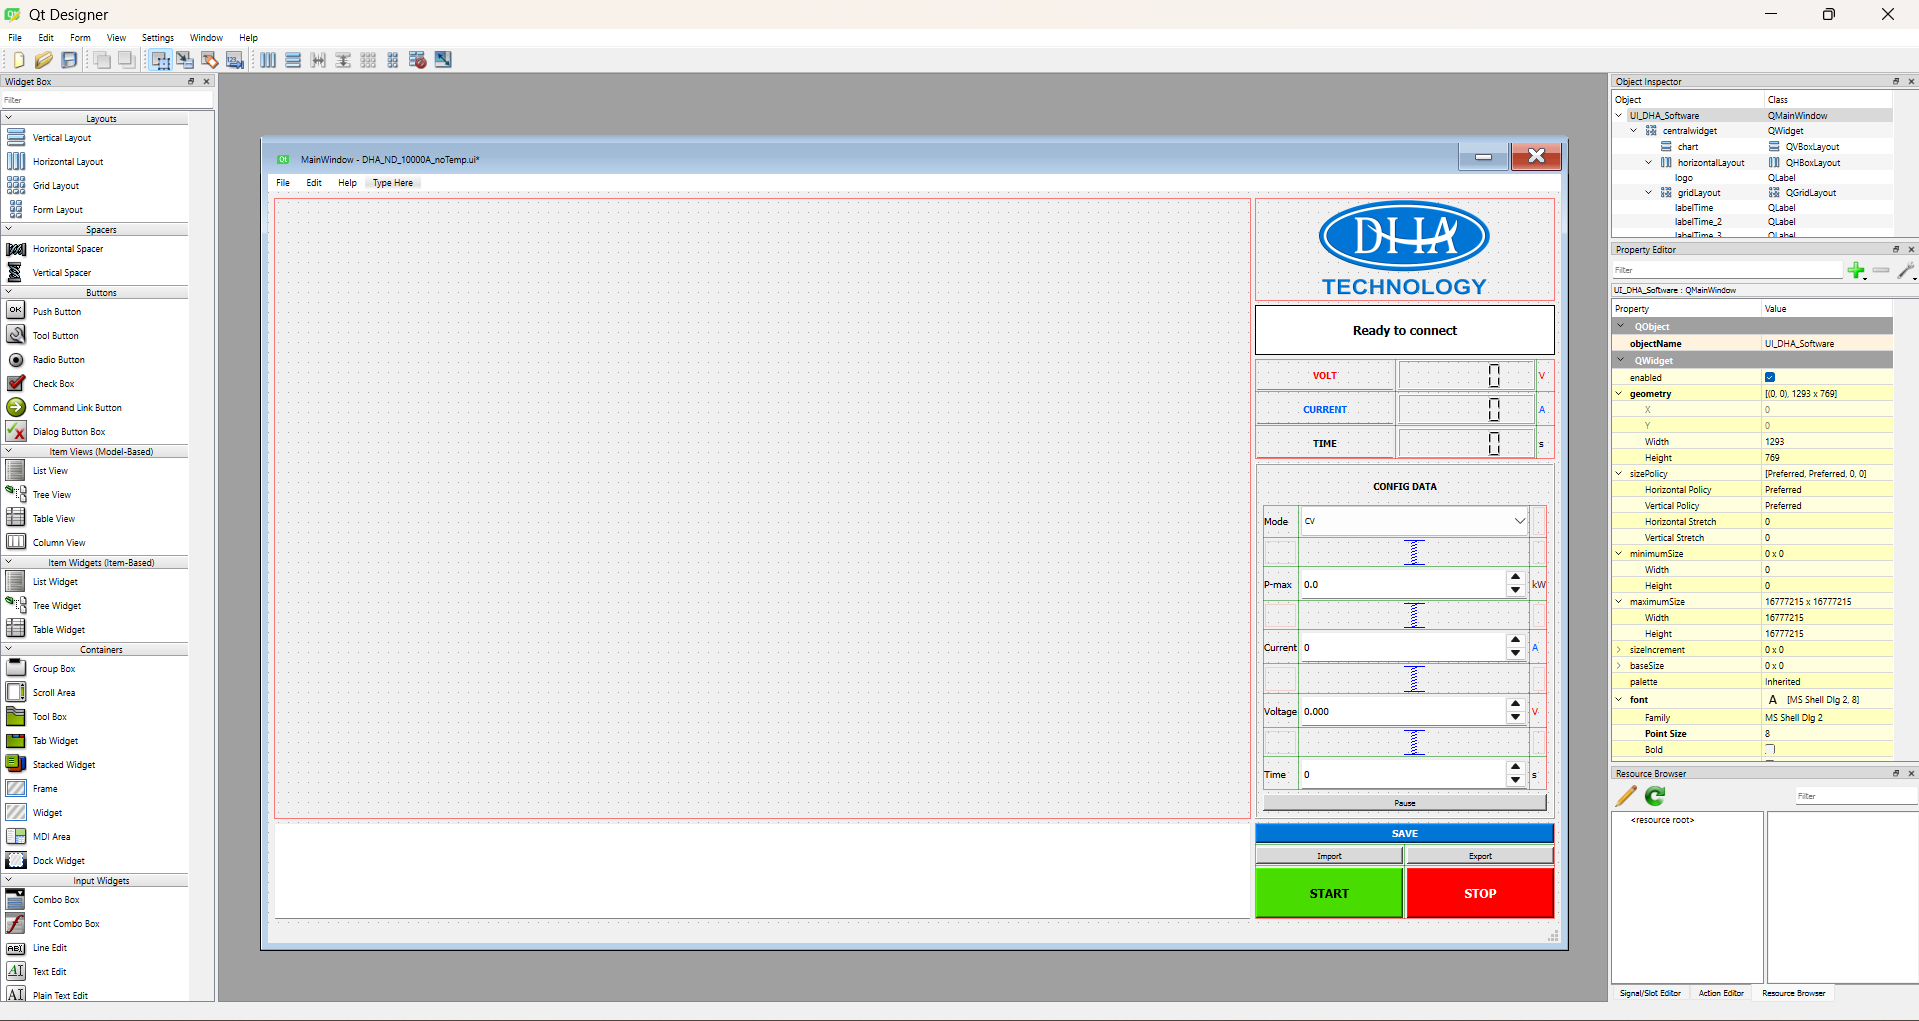Collapse the QObject property group
The image size is (1919, 1021).
1621,327
